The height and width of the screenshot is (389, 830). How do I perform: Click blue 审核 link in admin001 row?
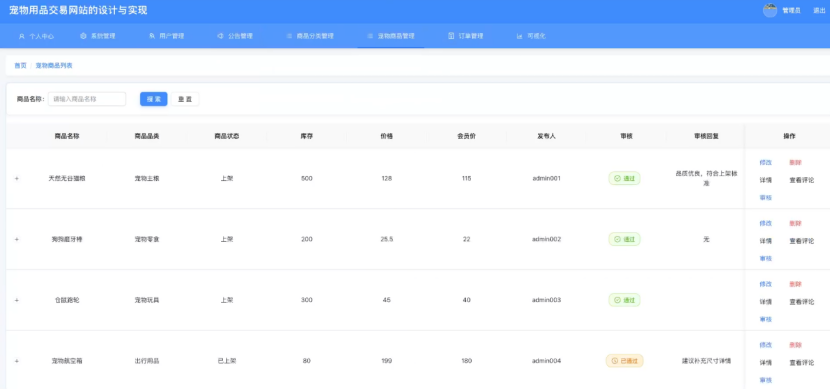(x=765, y=197)
